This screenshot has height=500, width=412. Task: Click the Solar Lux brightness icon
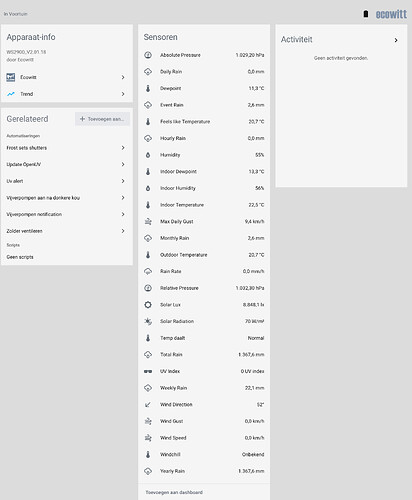(x=148, y=305)
